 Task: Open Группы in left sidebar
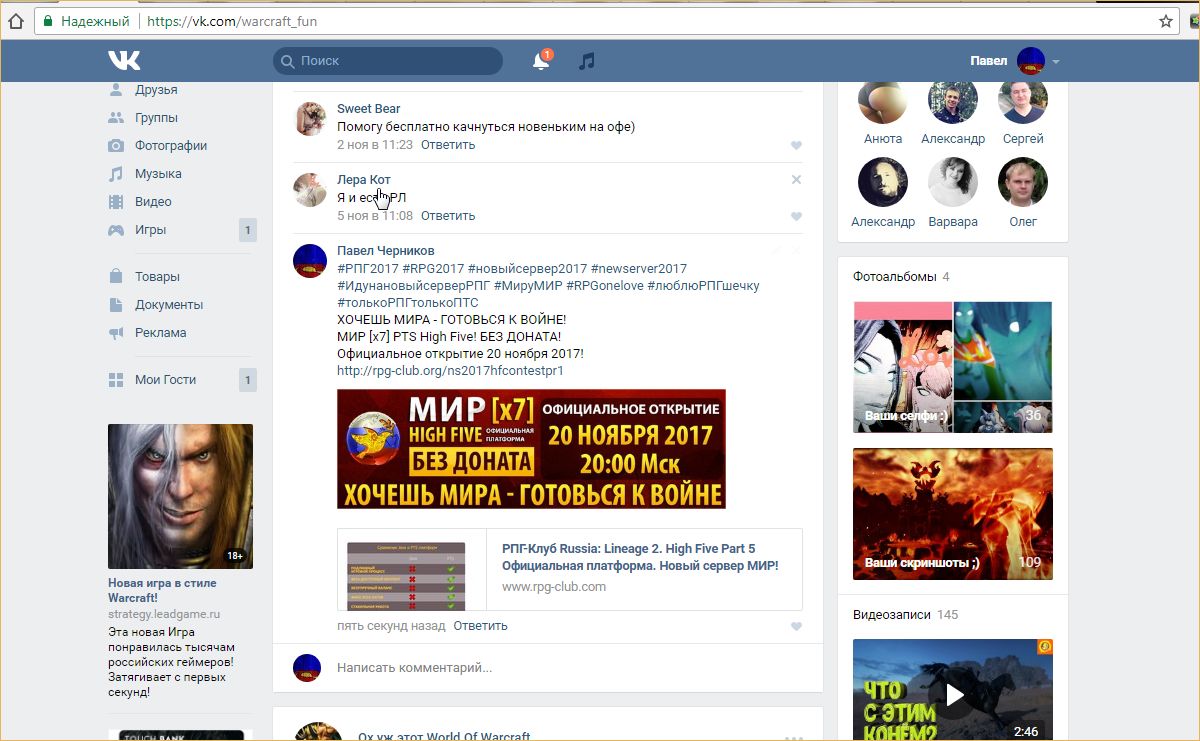tap(156, 117)
